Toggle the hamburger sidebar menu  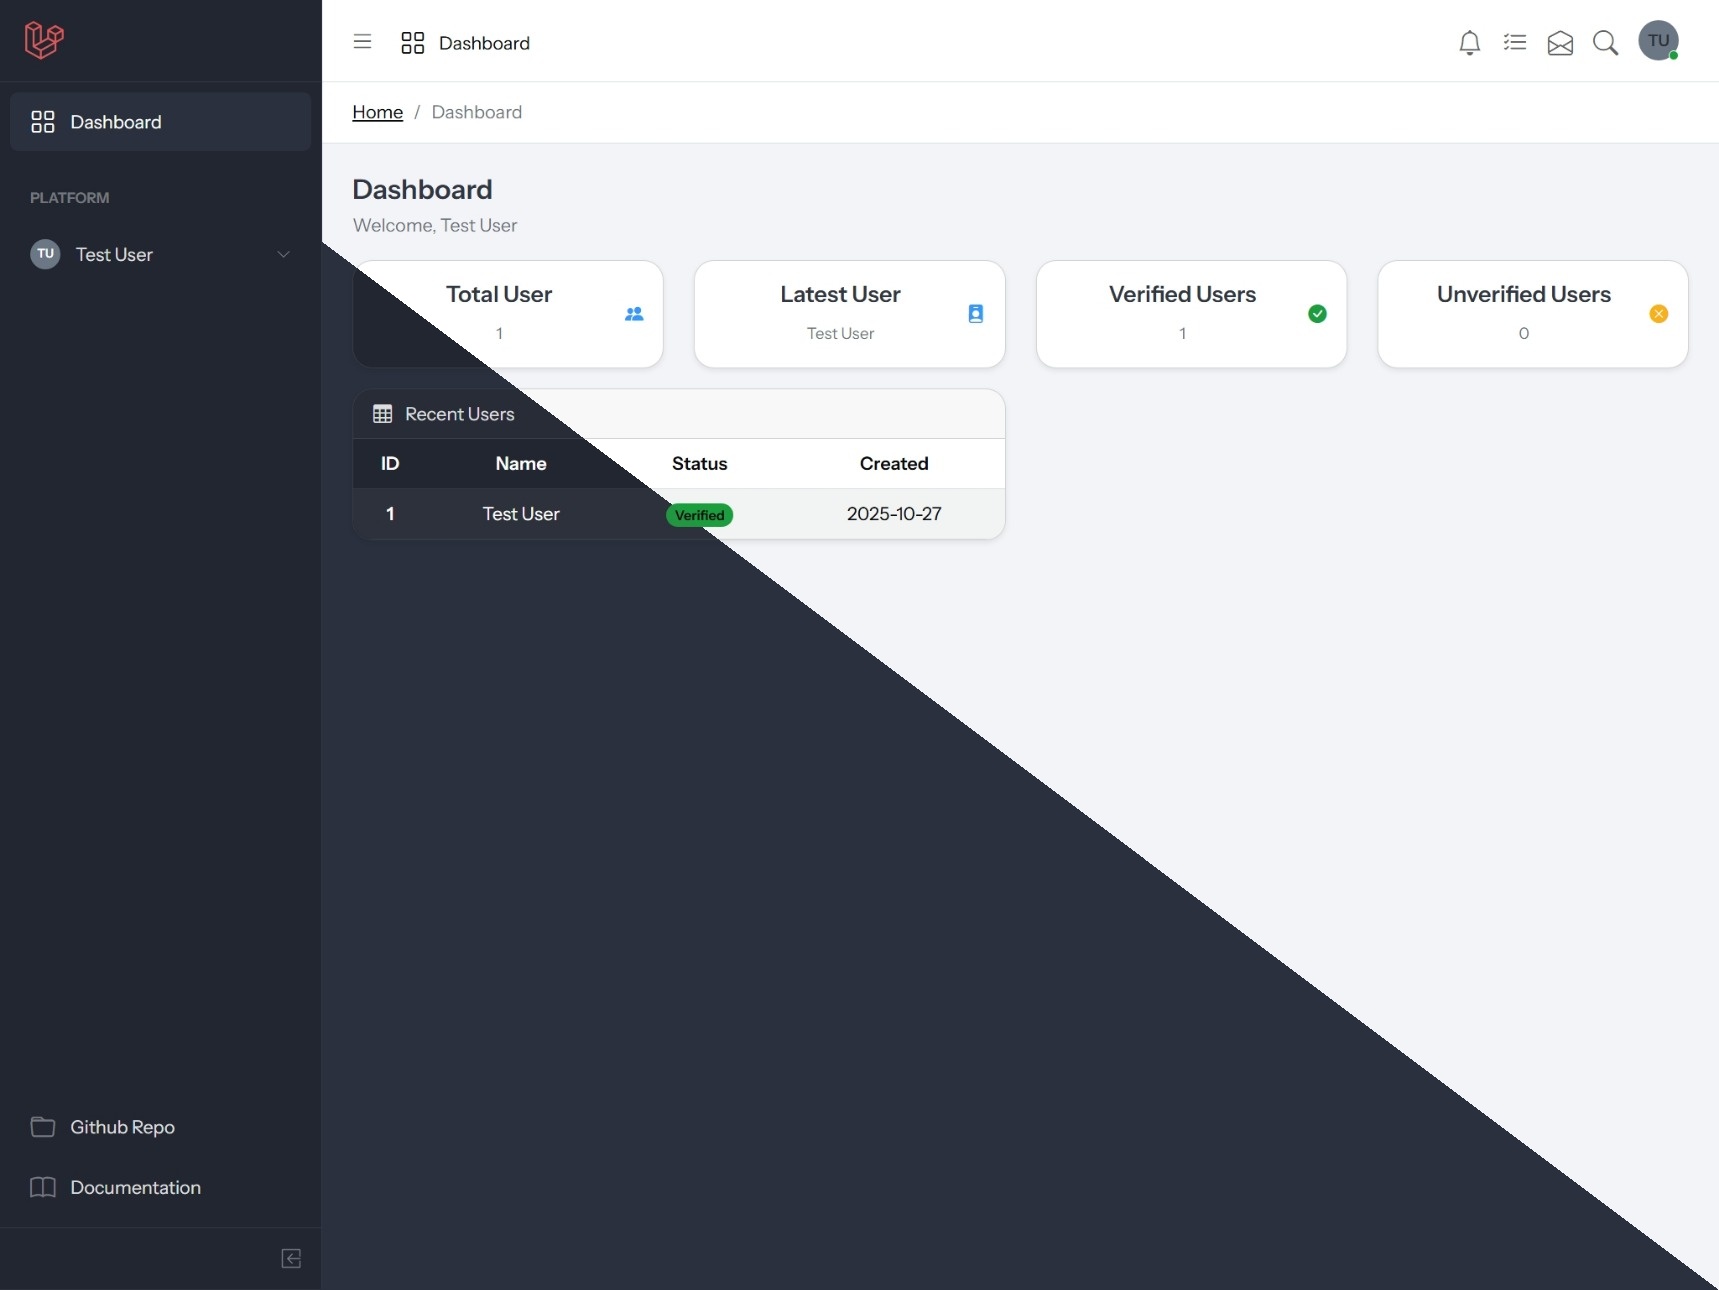362,42
